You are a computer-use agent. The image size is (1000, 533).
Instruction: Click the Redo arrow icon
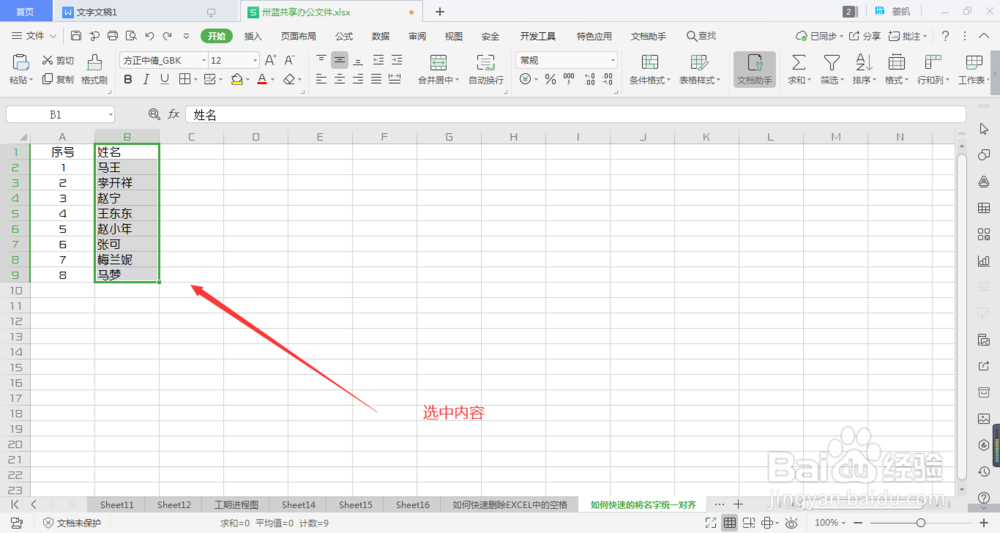[167, 36]
